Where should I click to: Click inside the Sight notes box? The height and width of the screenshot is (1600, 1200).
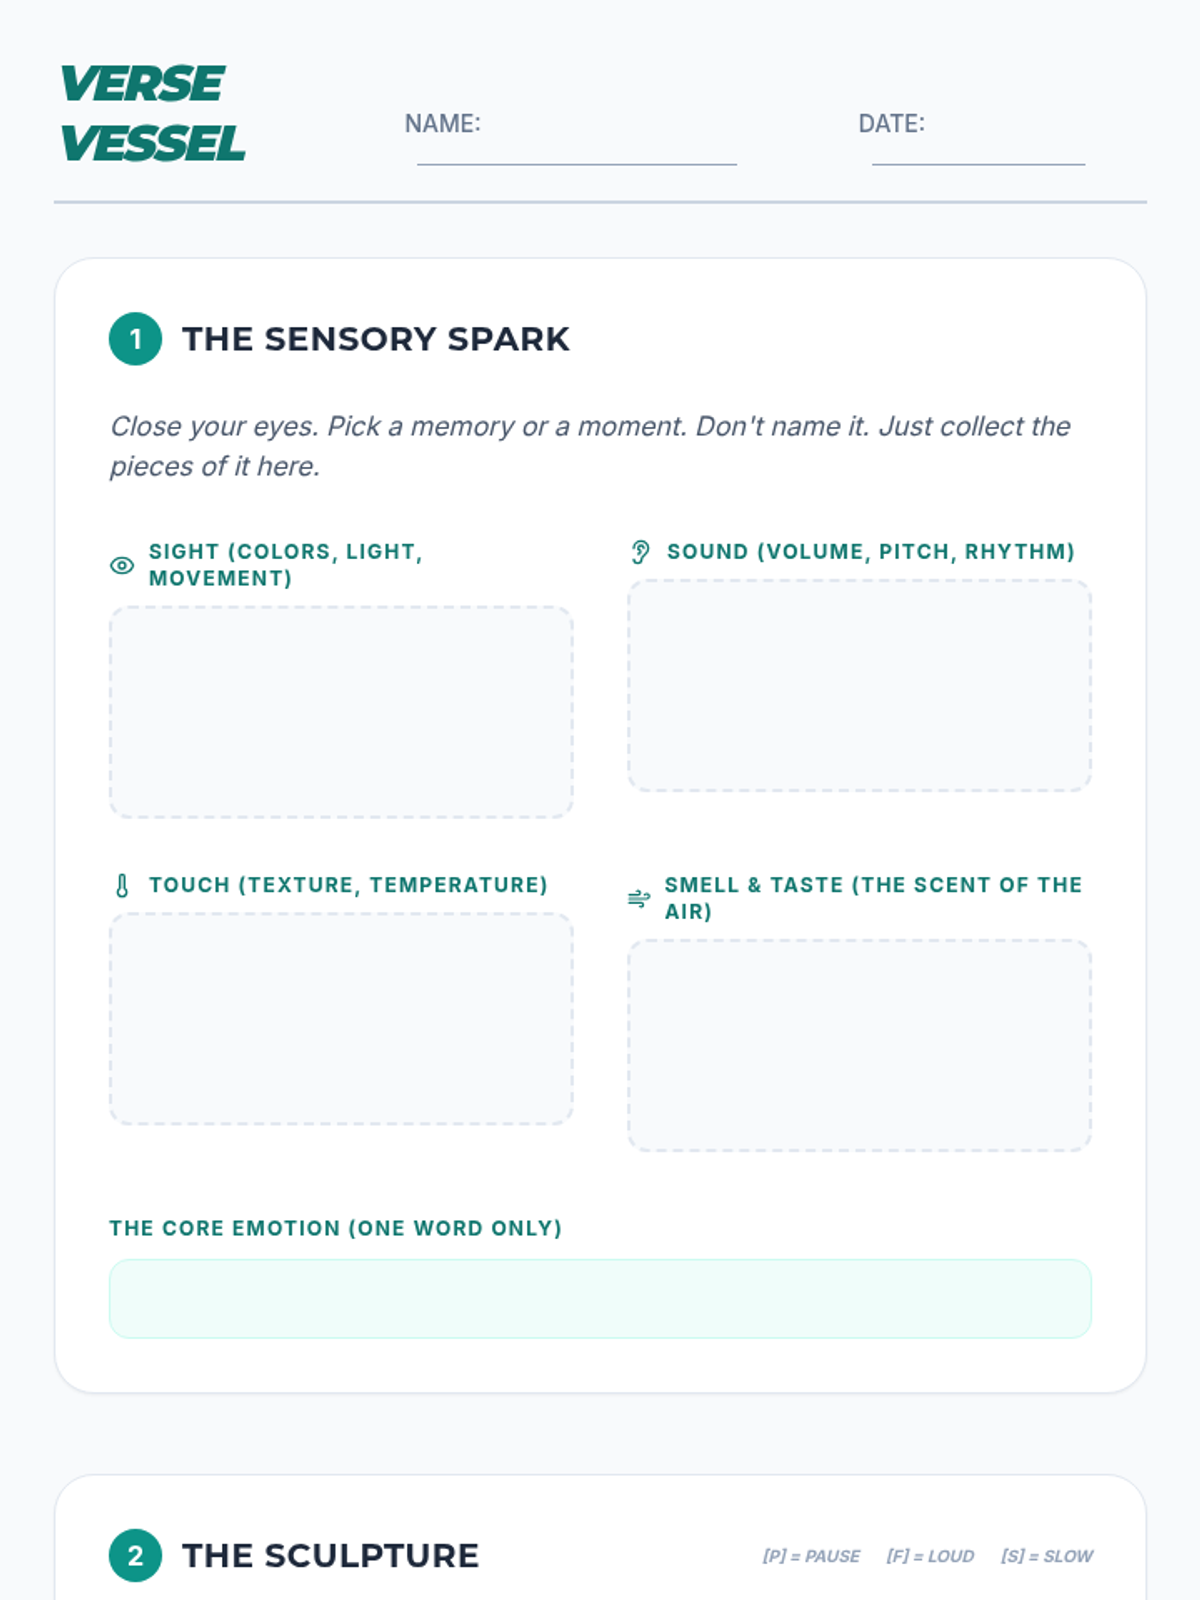(341, 712)
